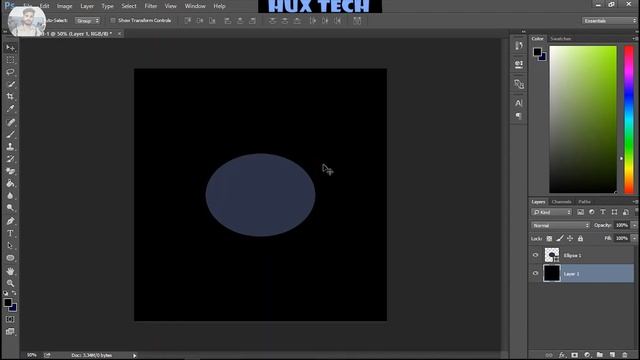Open the layer filter Kind dropdown

pyautogui.click(x=551, y=212)
